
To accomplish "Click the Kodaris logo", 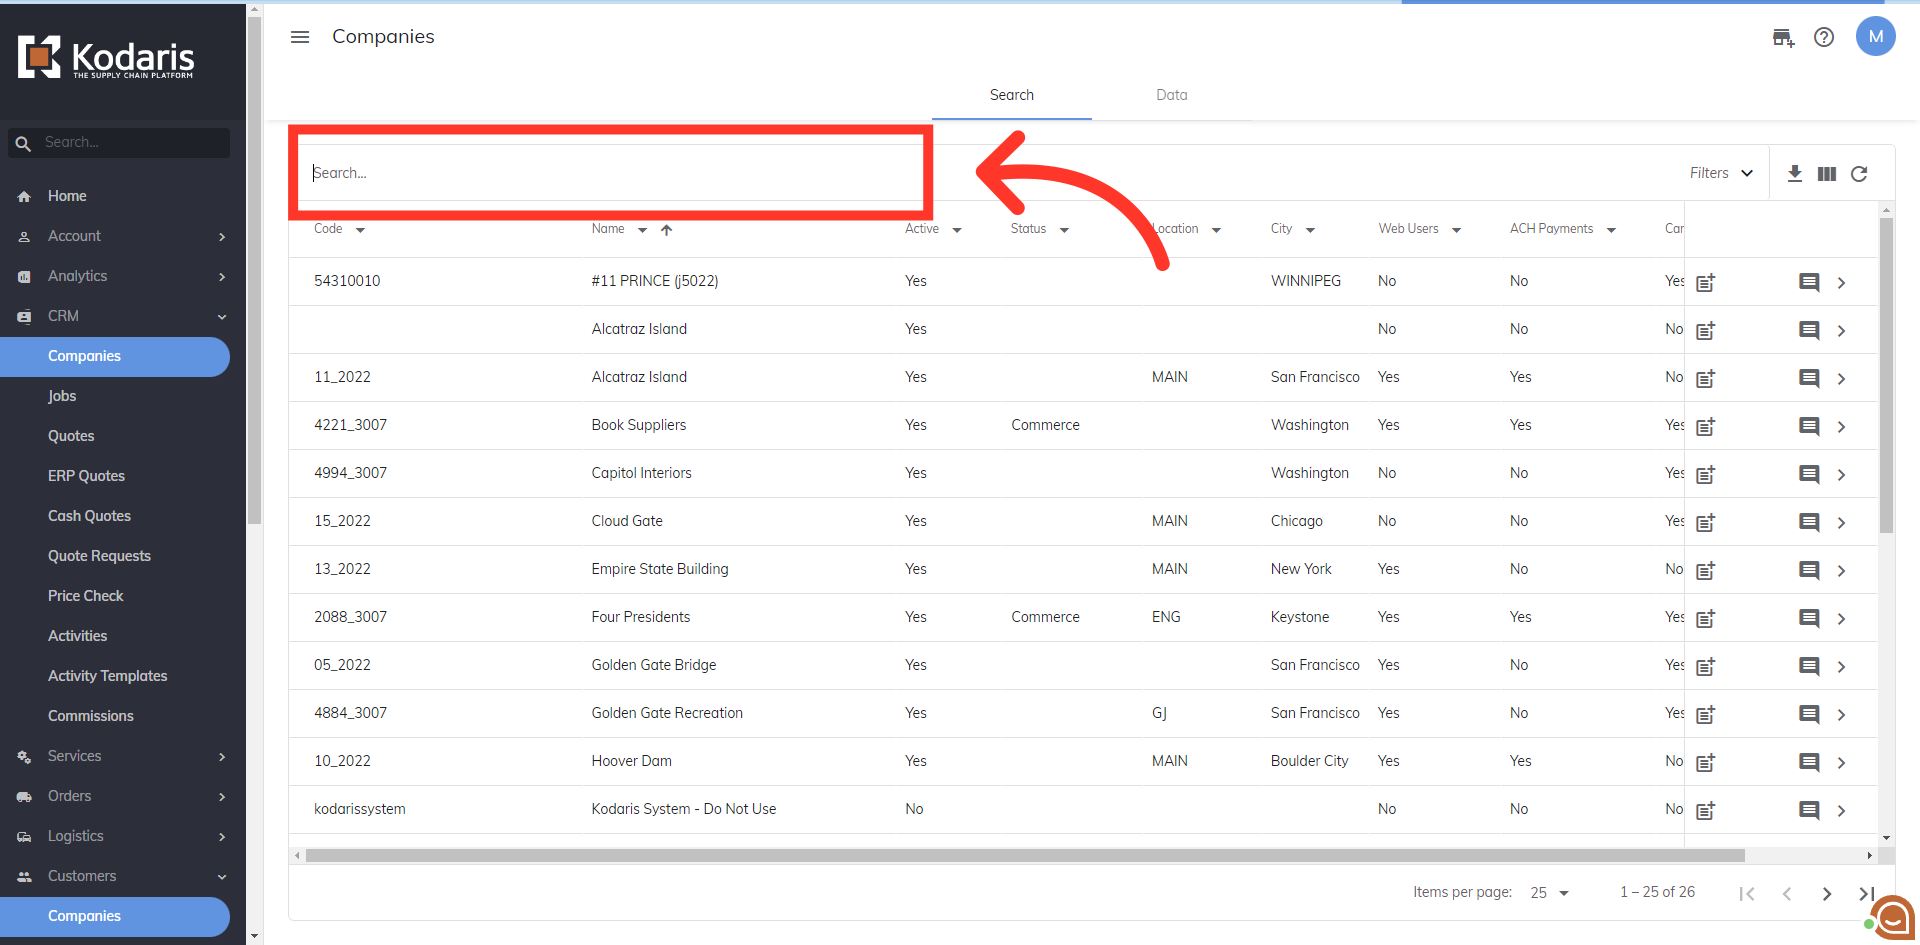I will point(106,57).
